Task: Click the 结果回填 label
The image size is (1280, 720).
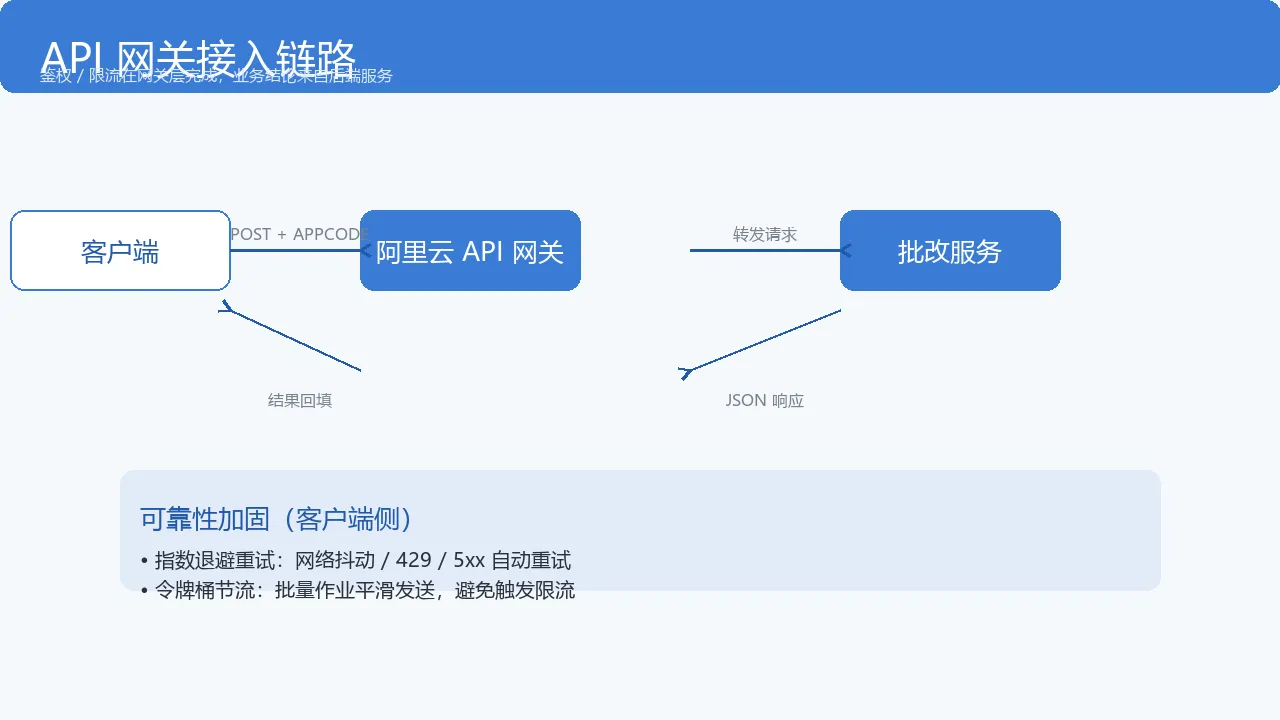Action: point(300,400)
